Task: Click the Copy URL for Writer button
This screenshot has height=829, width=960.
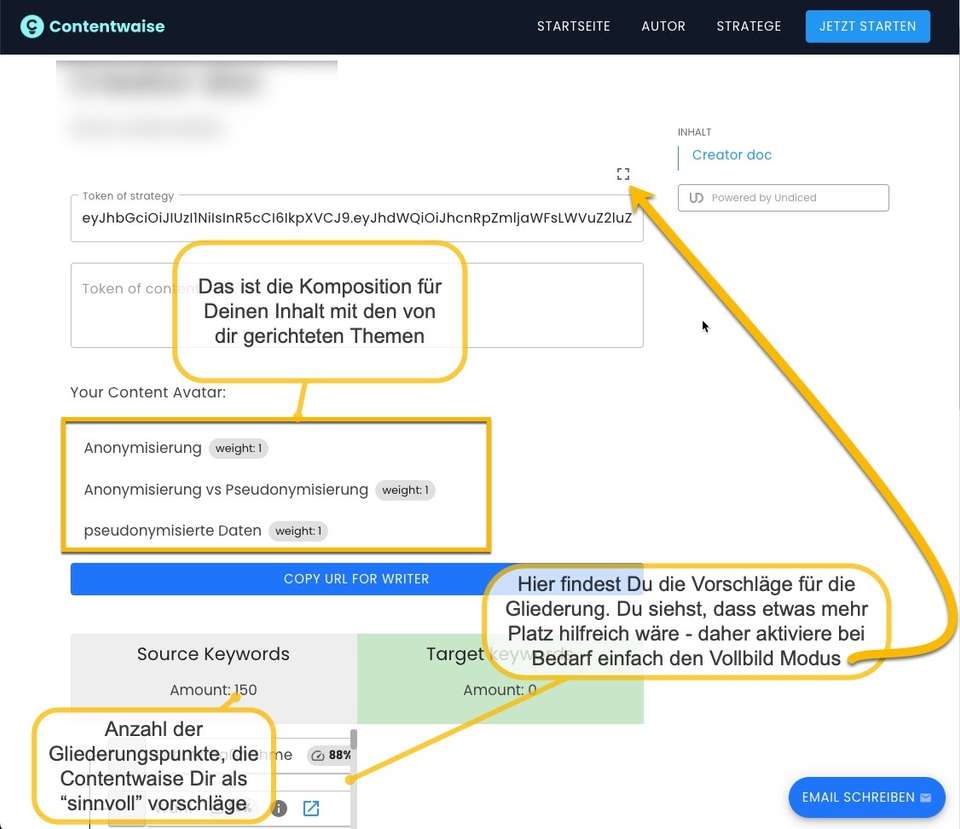Action: (x=356, y=579)
